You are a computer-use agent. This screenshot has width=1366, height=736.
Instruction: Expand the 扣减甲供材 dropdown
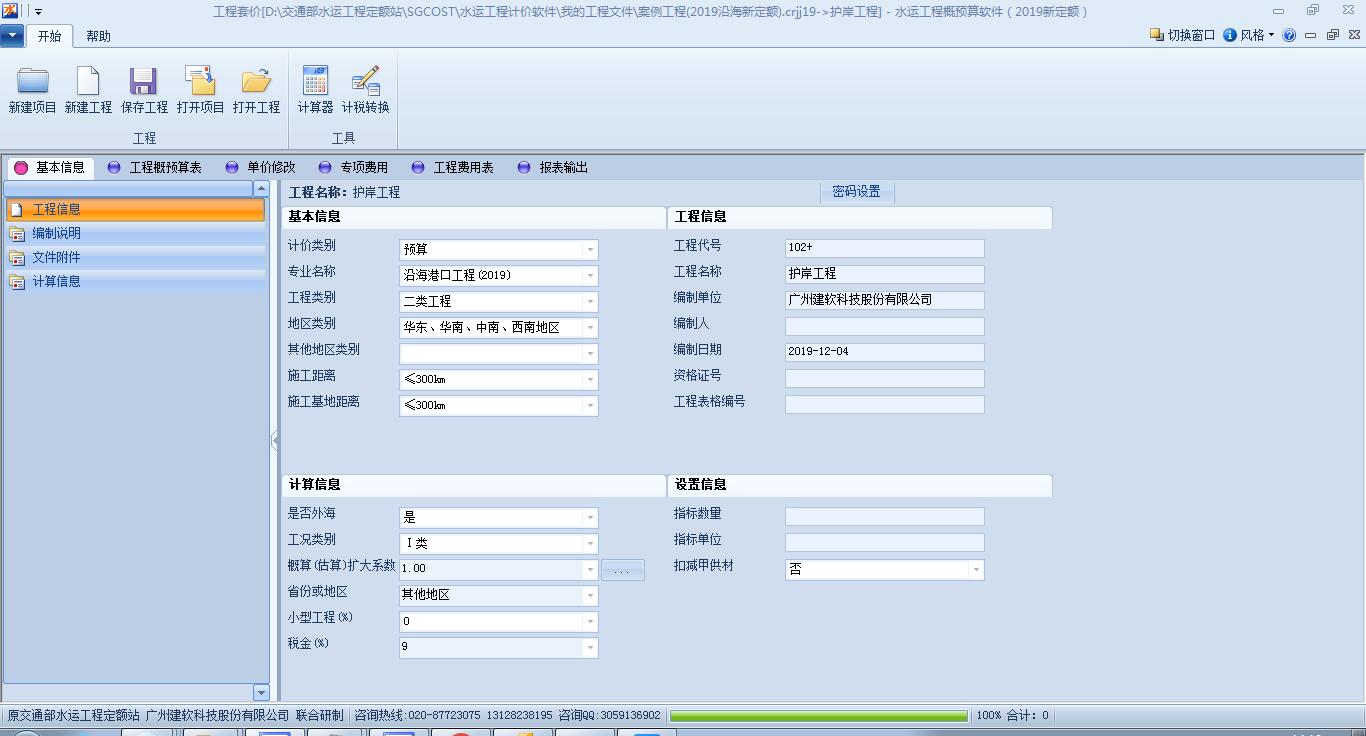[x=976, y=569]
